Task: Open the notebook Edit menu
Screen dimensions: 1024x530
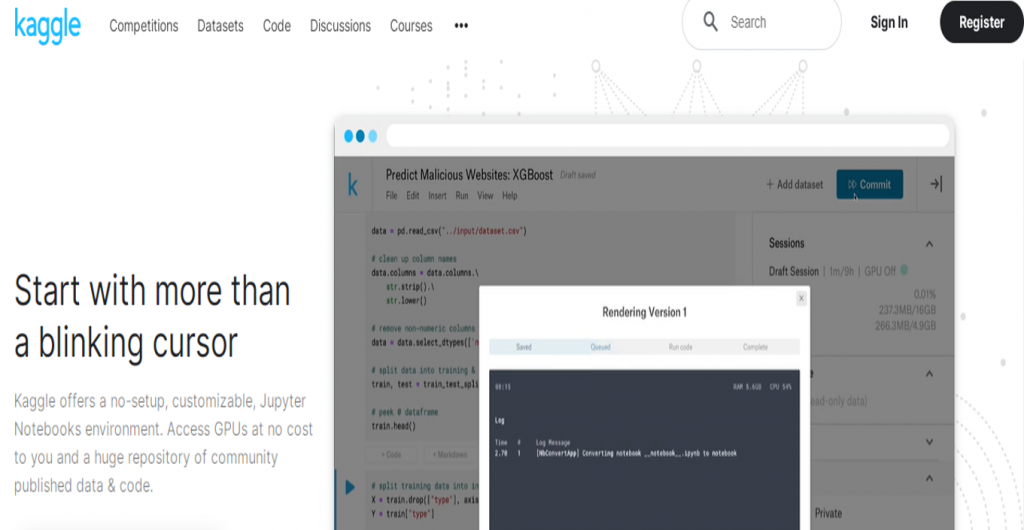Action: pyautogui.click(x=413, y=196)
